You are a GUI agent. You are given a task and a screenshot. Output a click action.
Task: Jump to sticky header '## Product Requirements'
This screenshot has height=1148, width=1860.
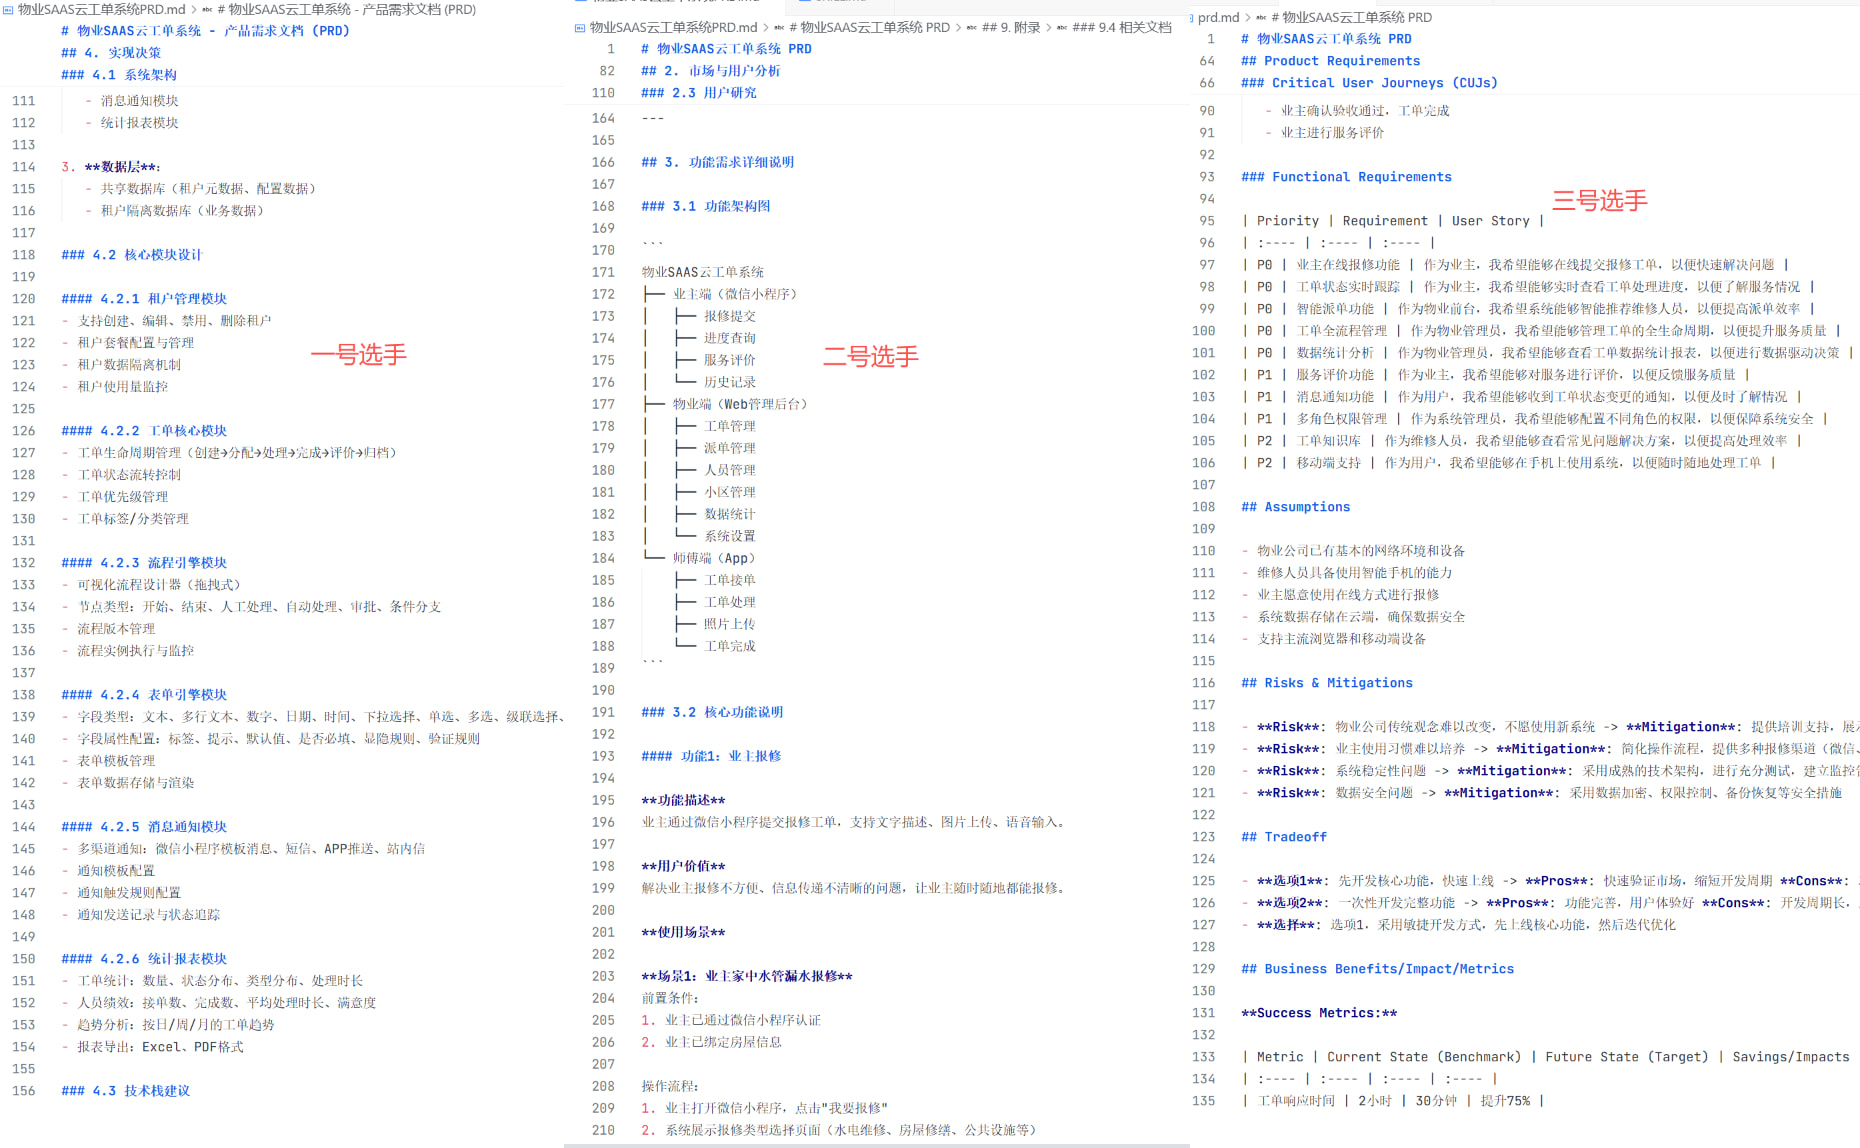click(x=1329, y=61)
